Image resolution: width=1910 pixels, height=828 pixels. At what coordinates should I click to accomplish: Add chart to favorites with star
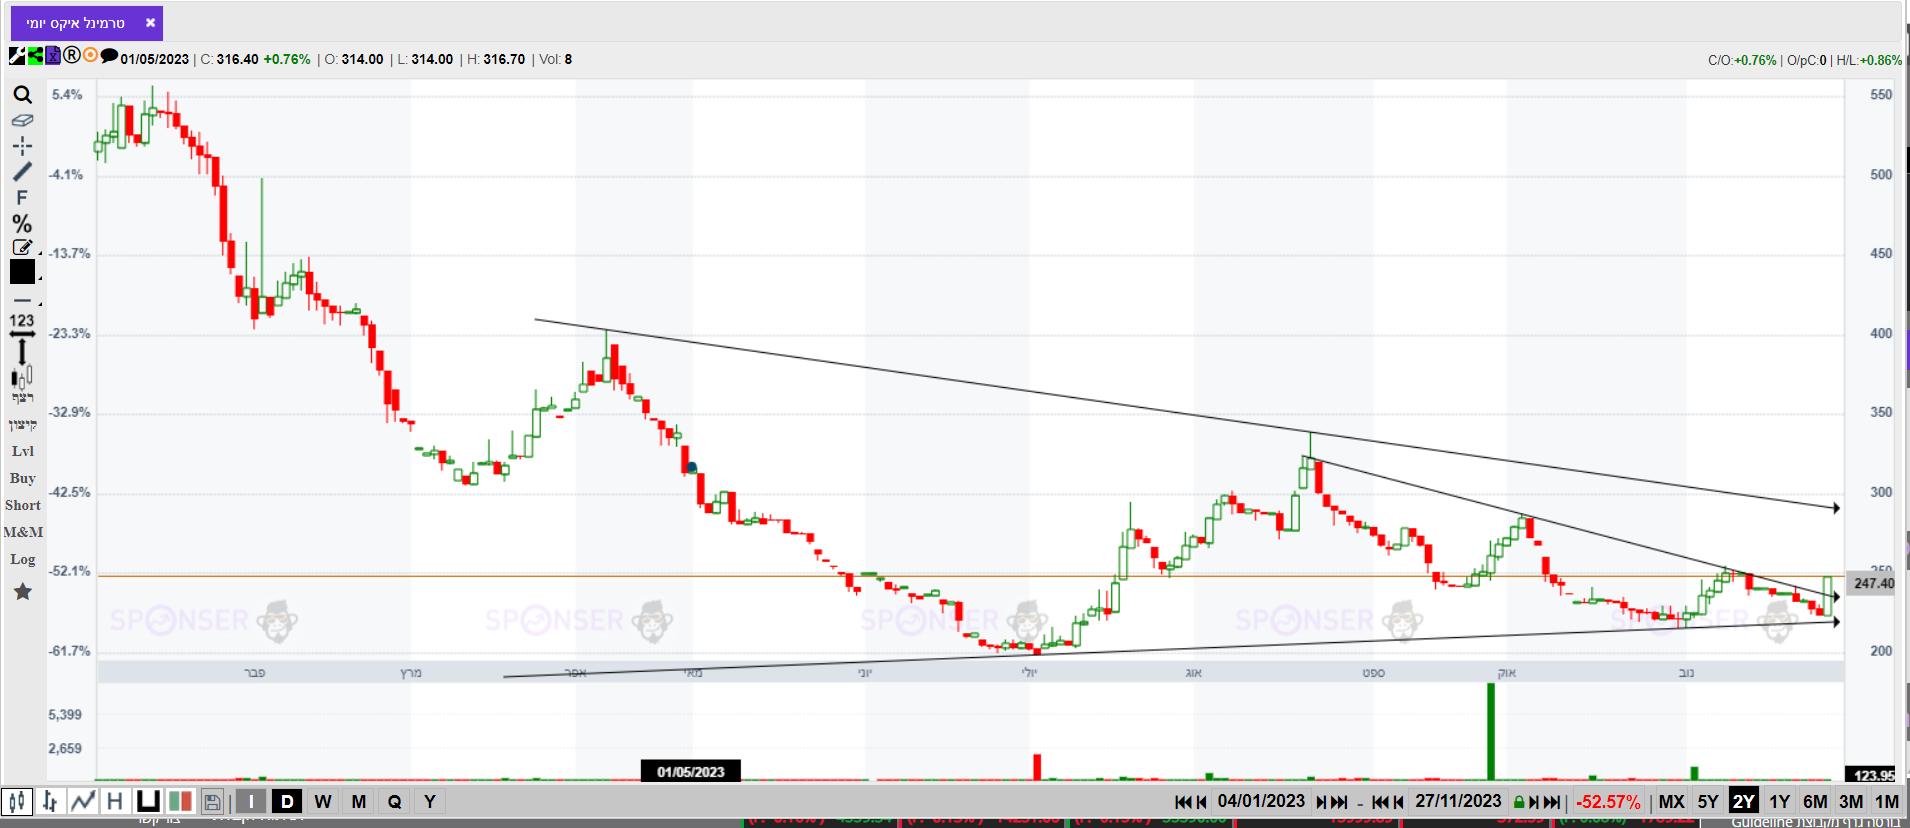(23, 592)
